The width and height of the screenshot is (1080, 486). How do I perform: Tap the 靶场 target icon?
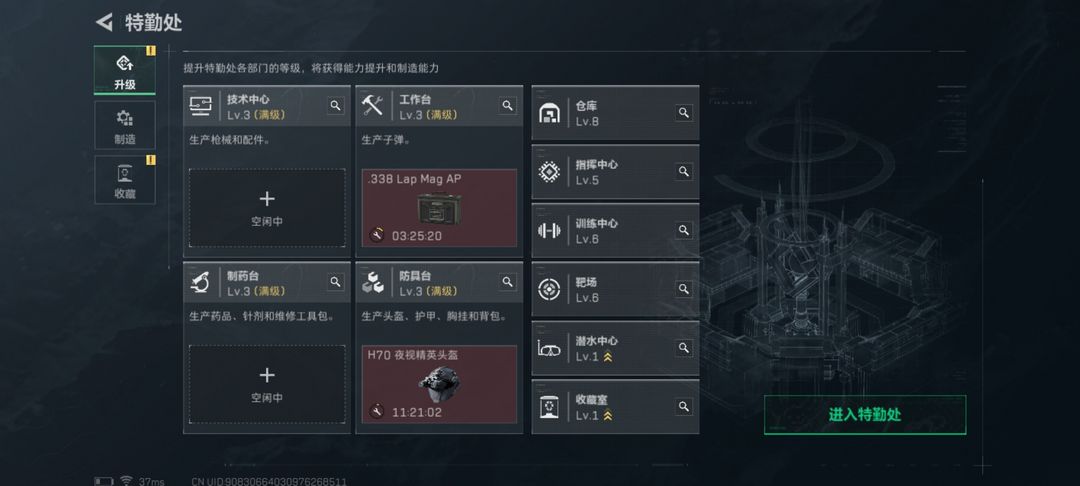pyautogui.click(x=549, y=289)
